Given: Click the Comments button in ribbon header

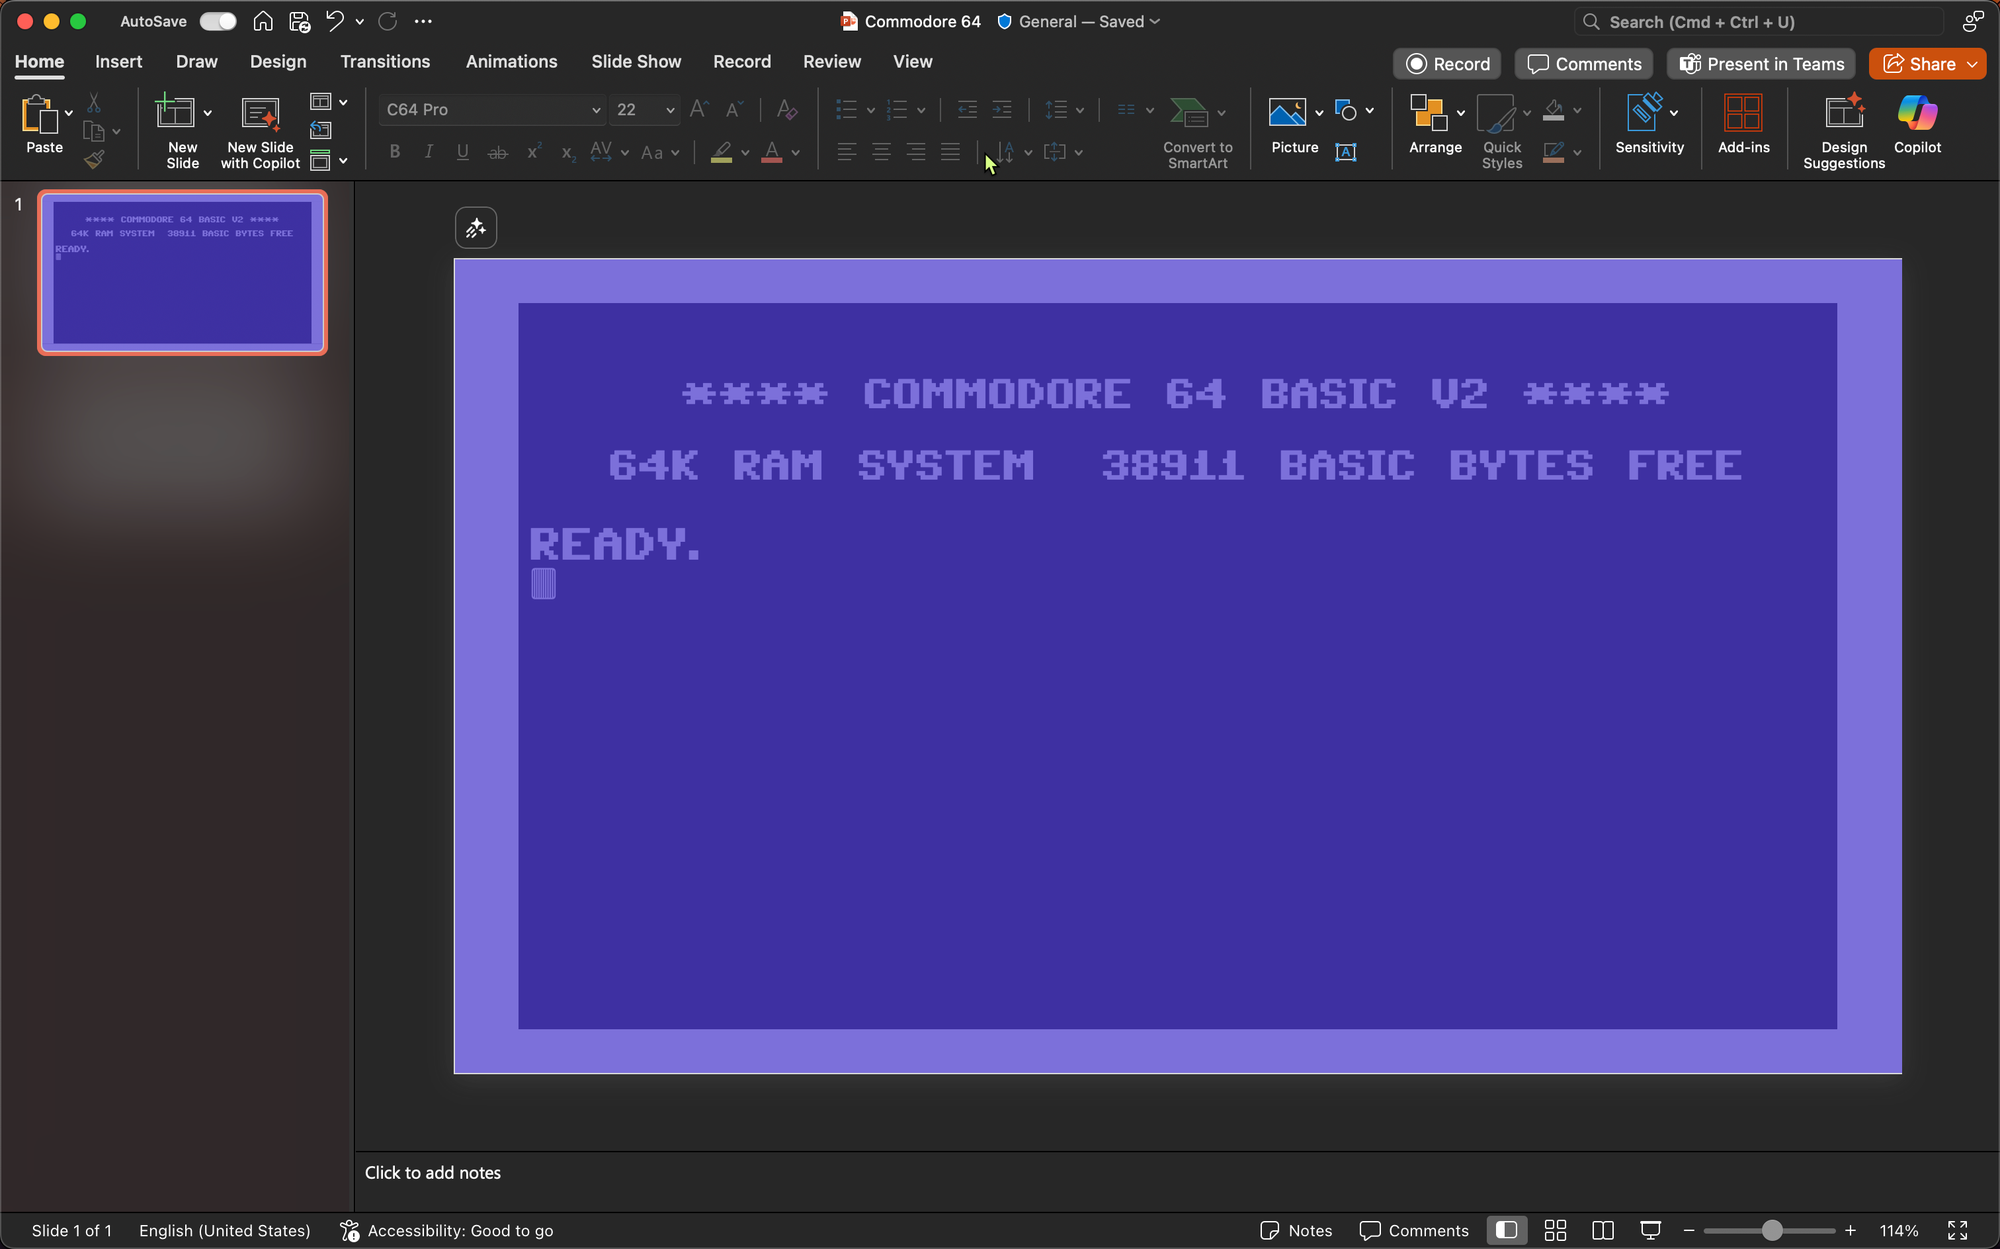Looking at the screenshot, I should (x=1584, y=64).
